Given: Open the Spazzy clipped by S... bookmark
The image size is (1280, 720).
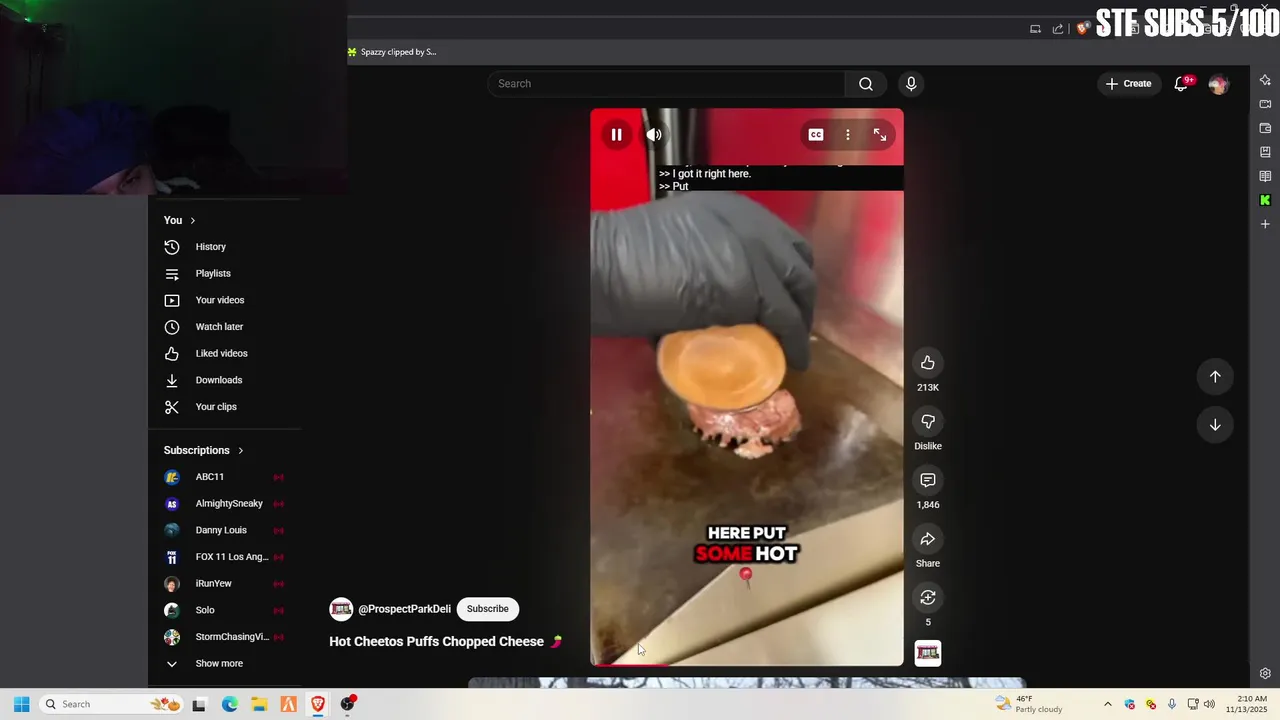Looking at the screenshot, I should click(x=392, y=52).
